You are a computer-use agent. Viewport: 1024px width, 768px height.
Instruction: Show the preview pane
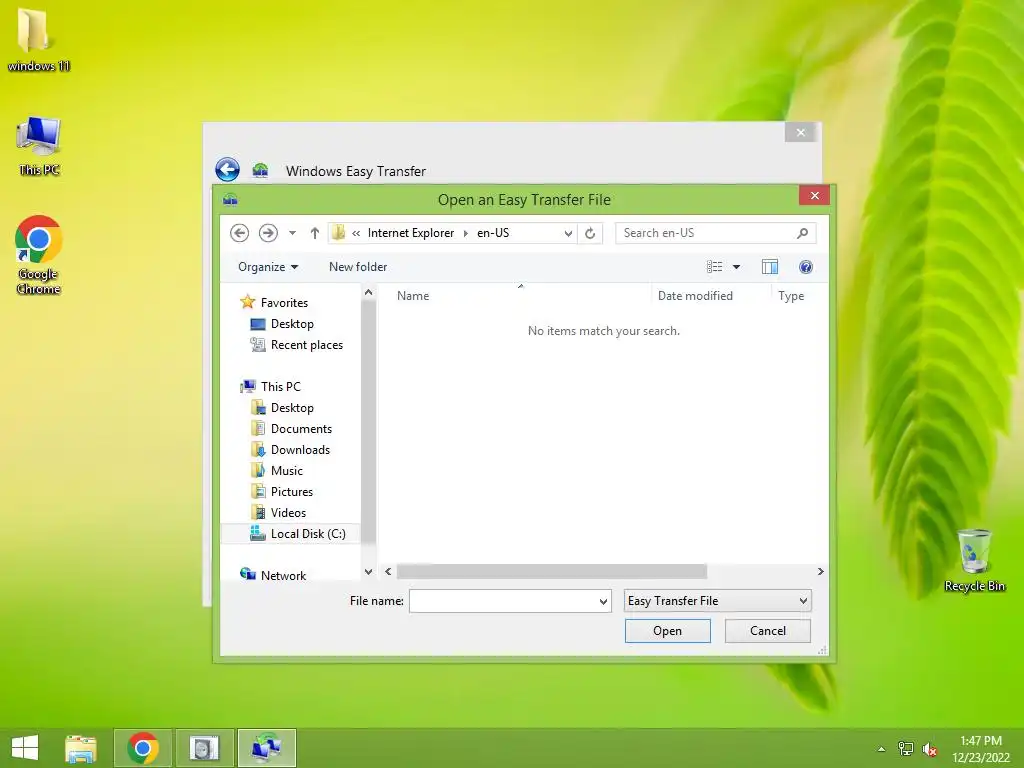(770, 267)
